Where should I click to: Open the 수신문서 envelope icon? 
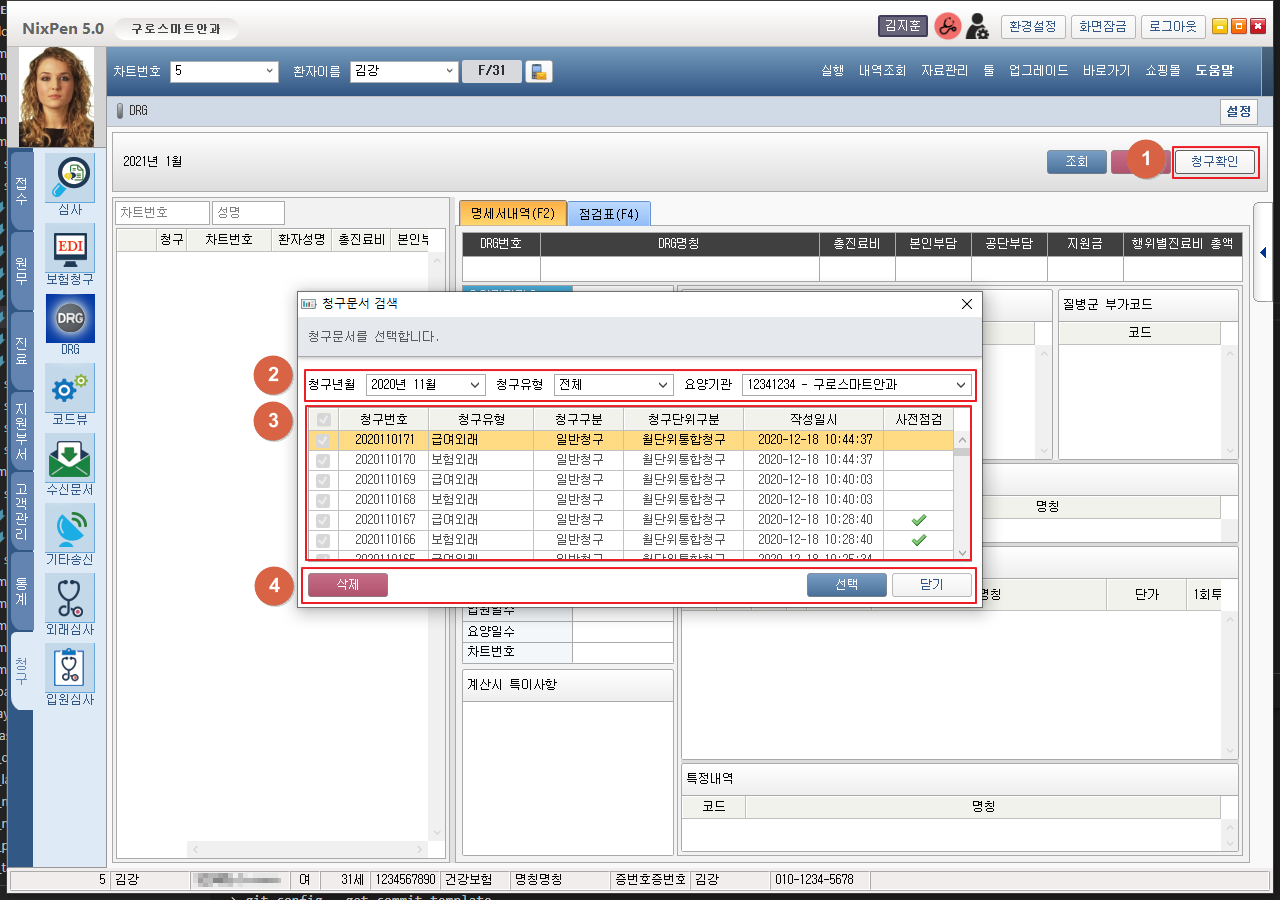(x=70, y=459)
